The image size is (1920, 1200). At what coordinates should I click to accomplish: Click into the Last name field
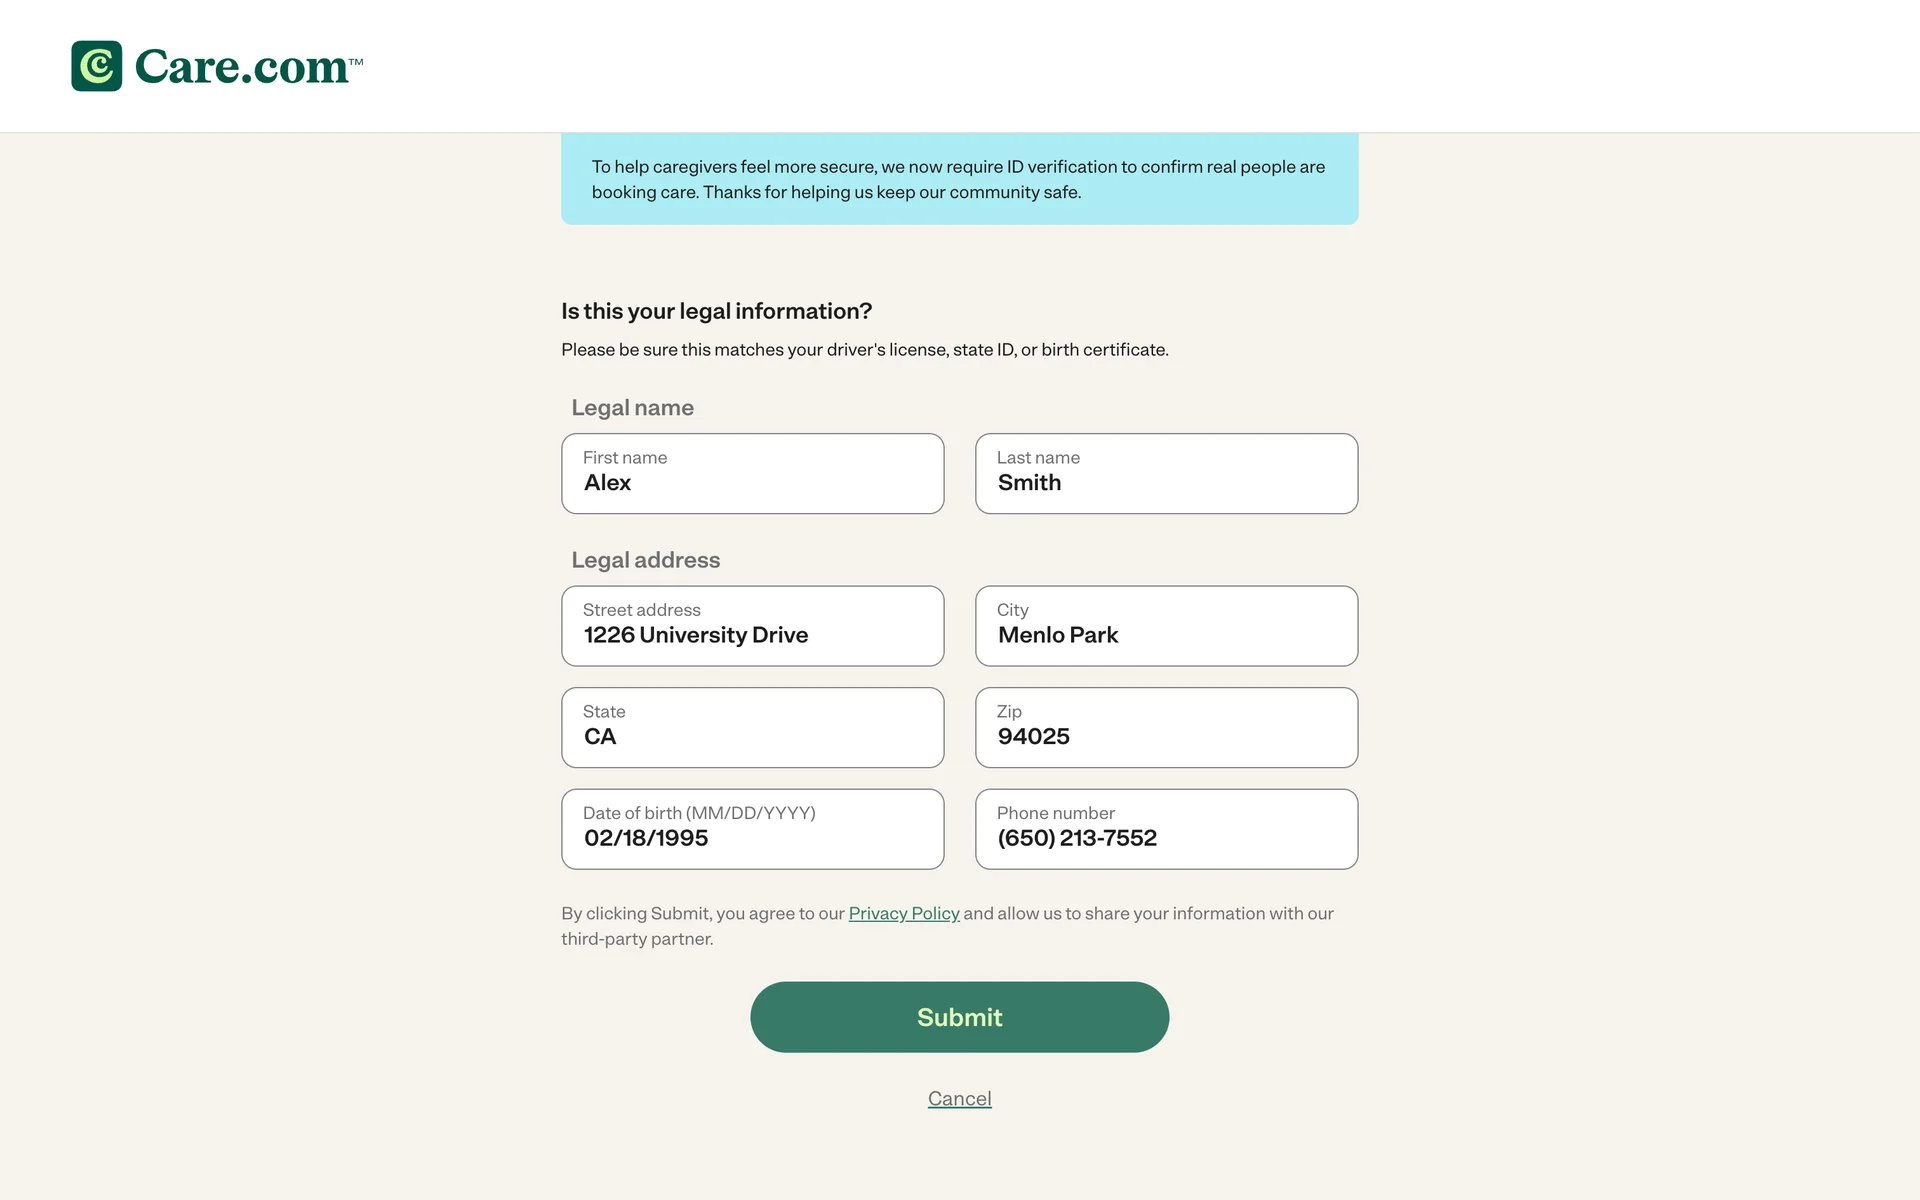(x=1166, y=474)
